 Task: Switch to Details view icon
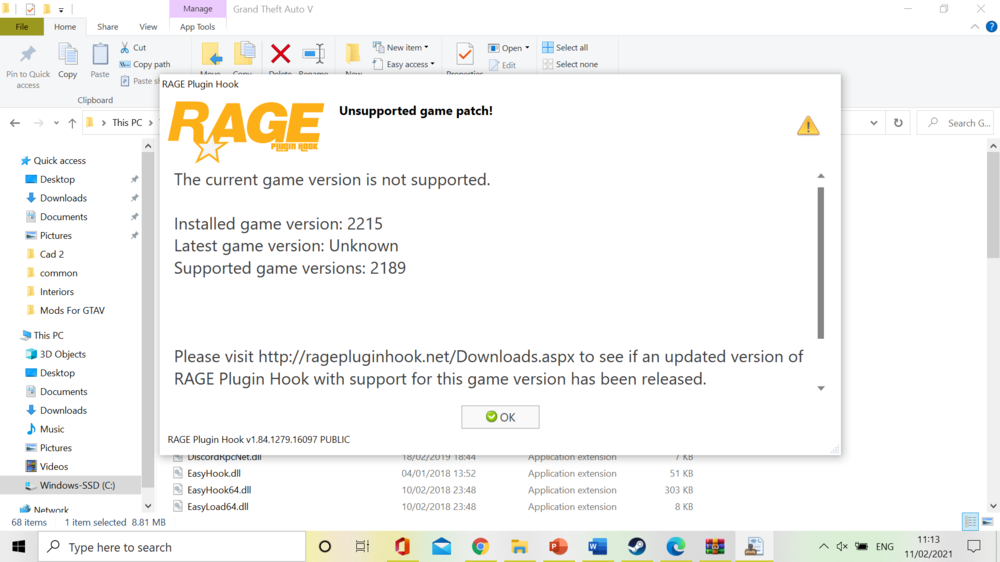970,522
